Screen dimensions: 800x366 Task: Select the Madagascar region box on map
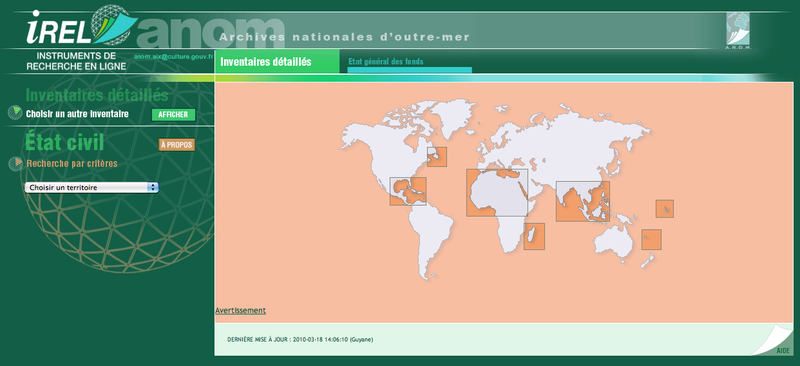point(534,236)
